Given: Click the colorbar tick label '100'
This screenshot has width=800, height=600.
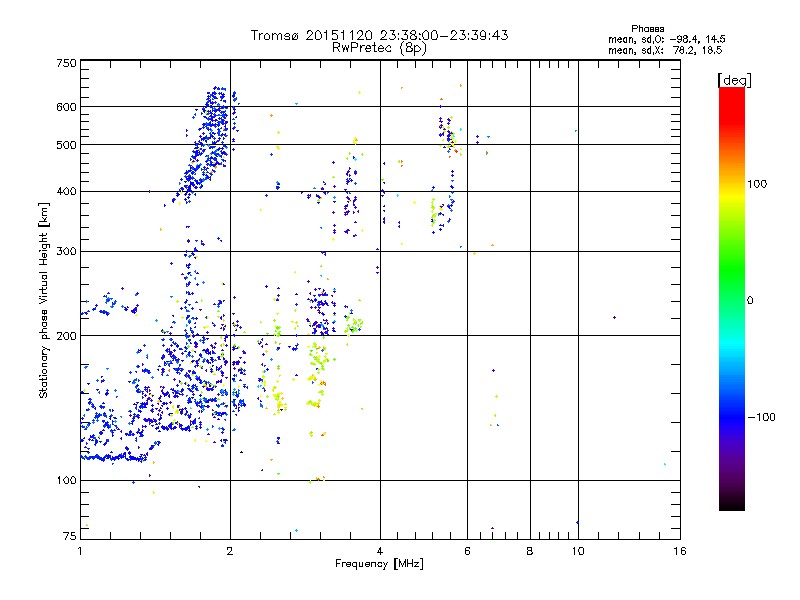Looking at the screenshot, I should pyautogui.click(x=757, y=184).
